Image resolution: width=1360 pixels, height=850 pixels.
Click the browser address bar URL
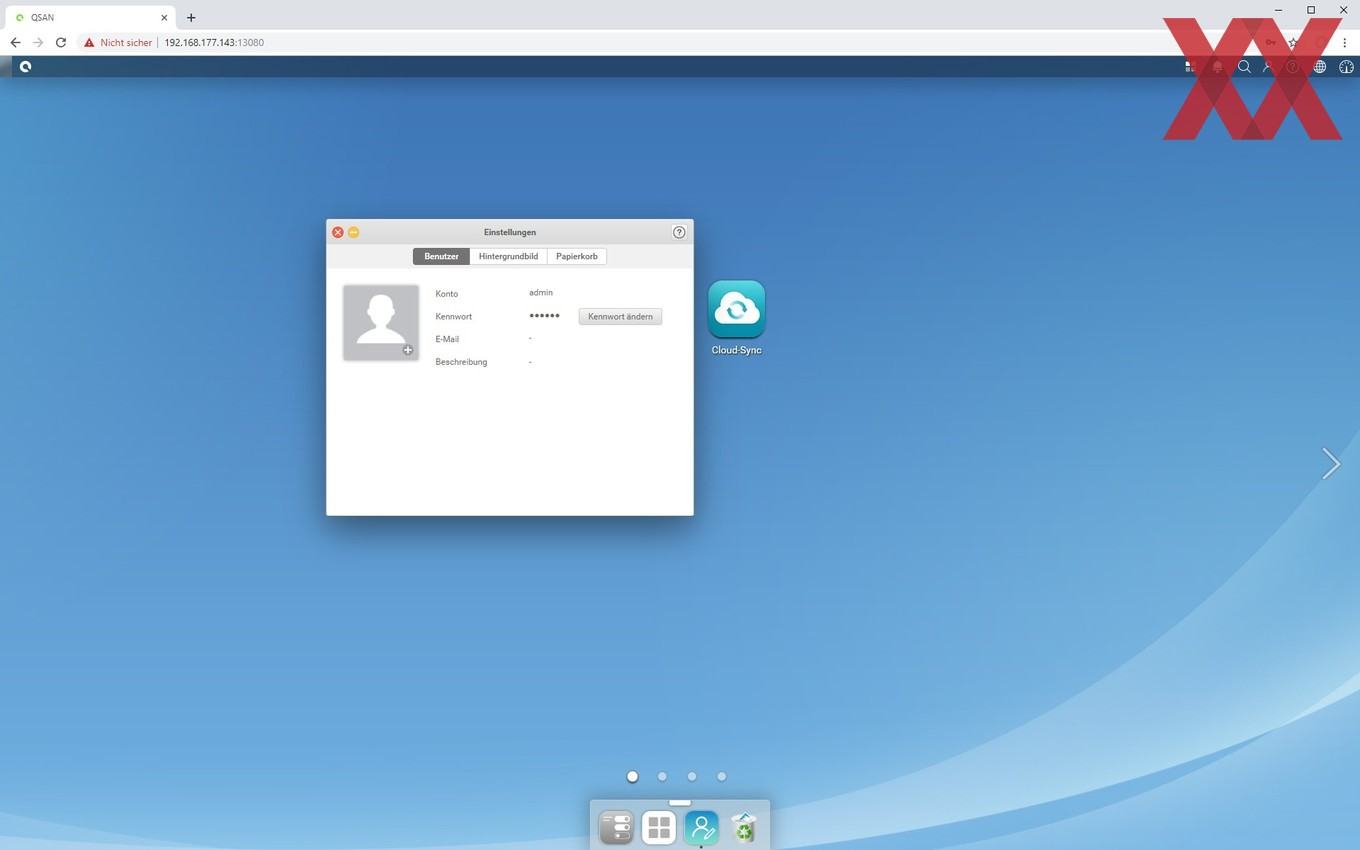tap(214, 43)
